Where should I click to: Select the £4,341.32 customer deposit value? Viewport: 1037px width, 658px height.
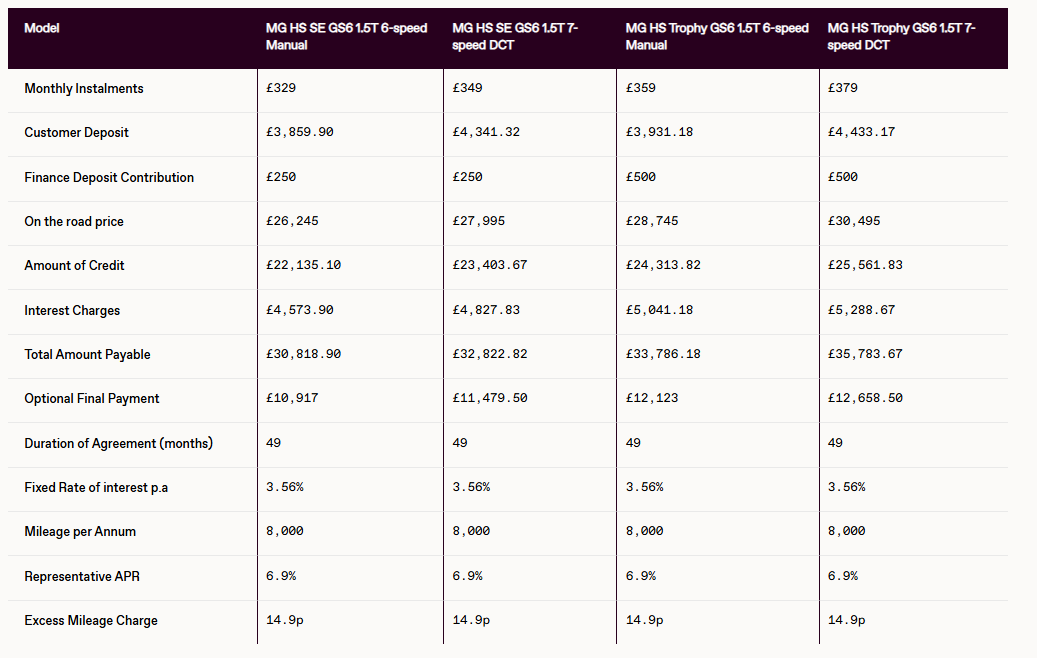point(486,132)
